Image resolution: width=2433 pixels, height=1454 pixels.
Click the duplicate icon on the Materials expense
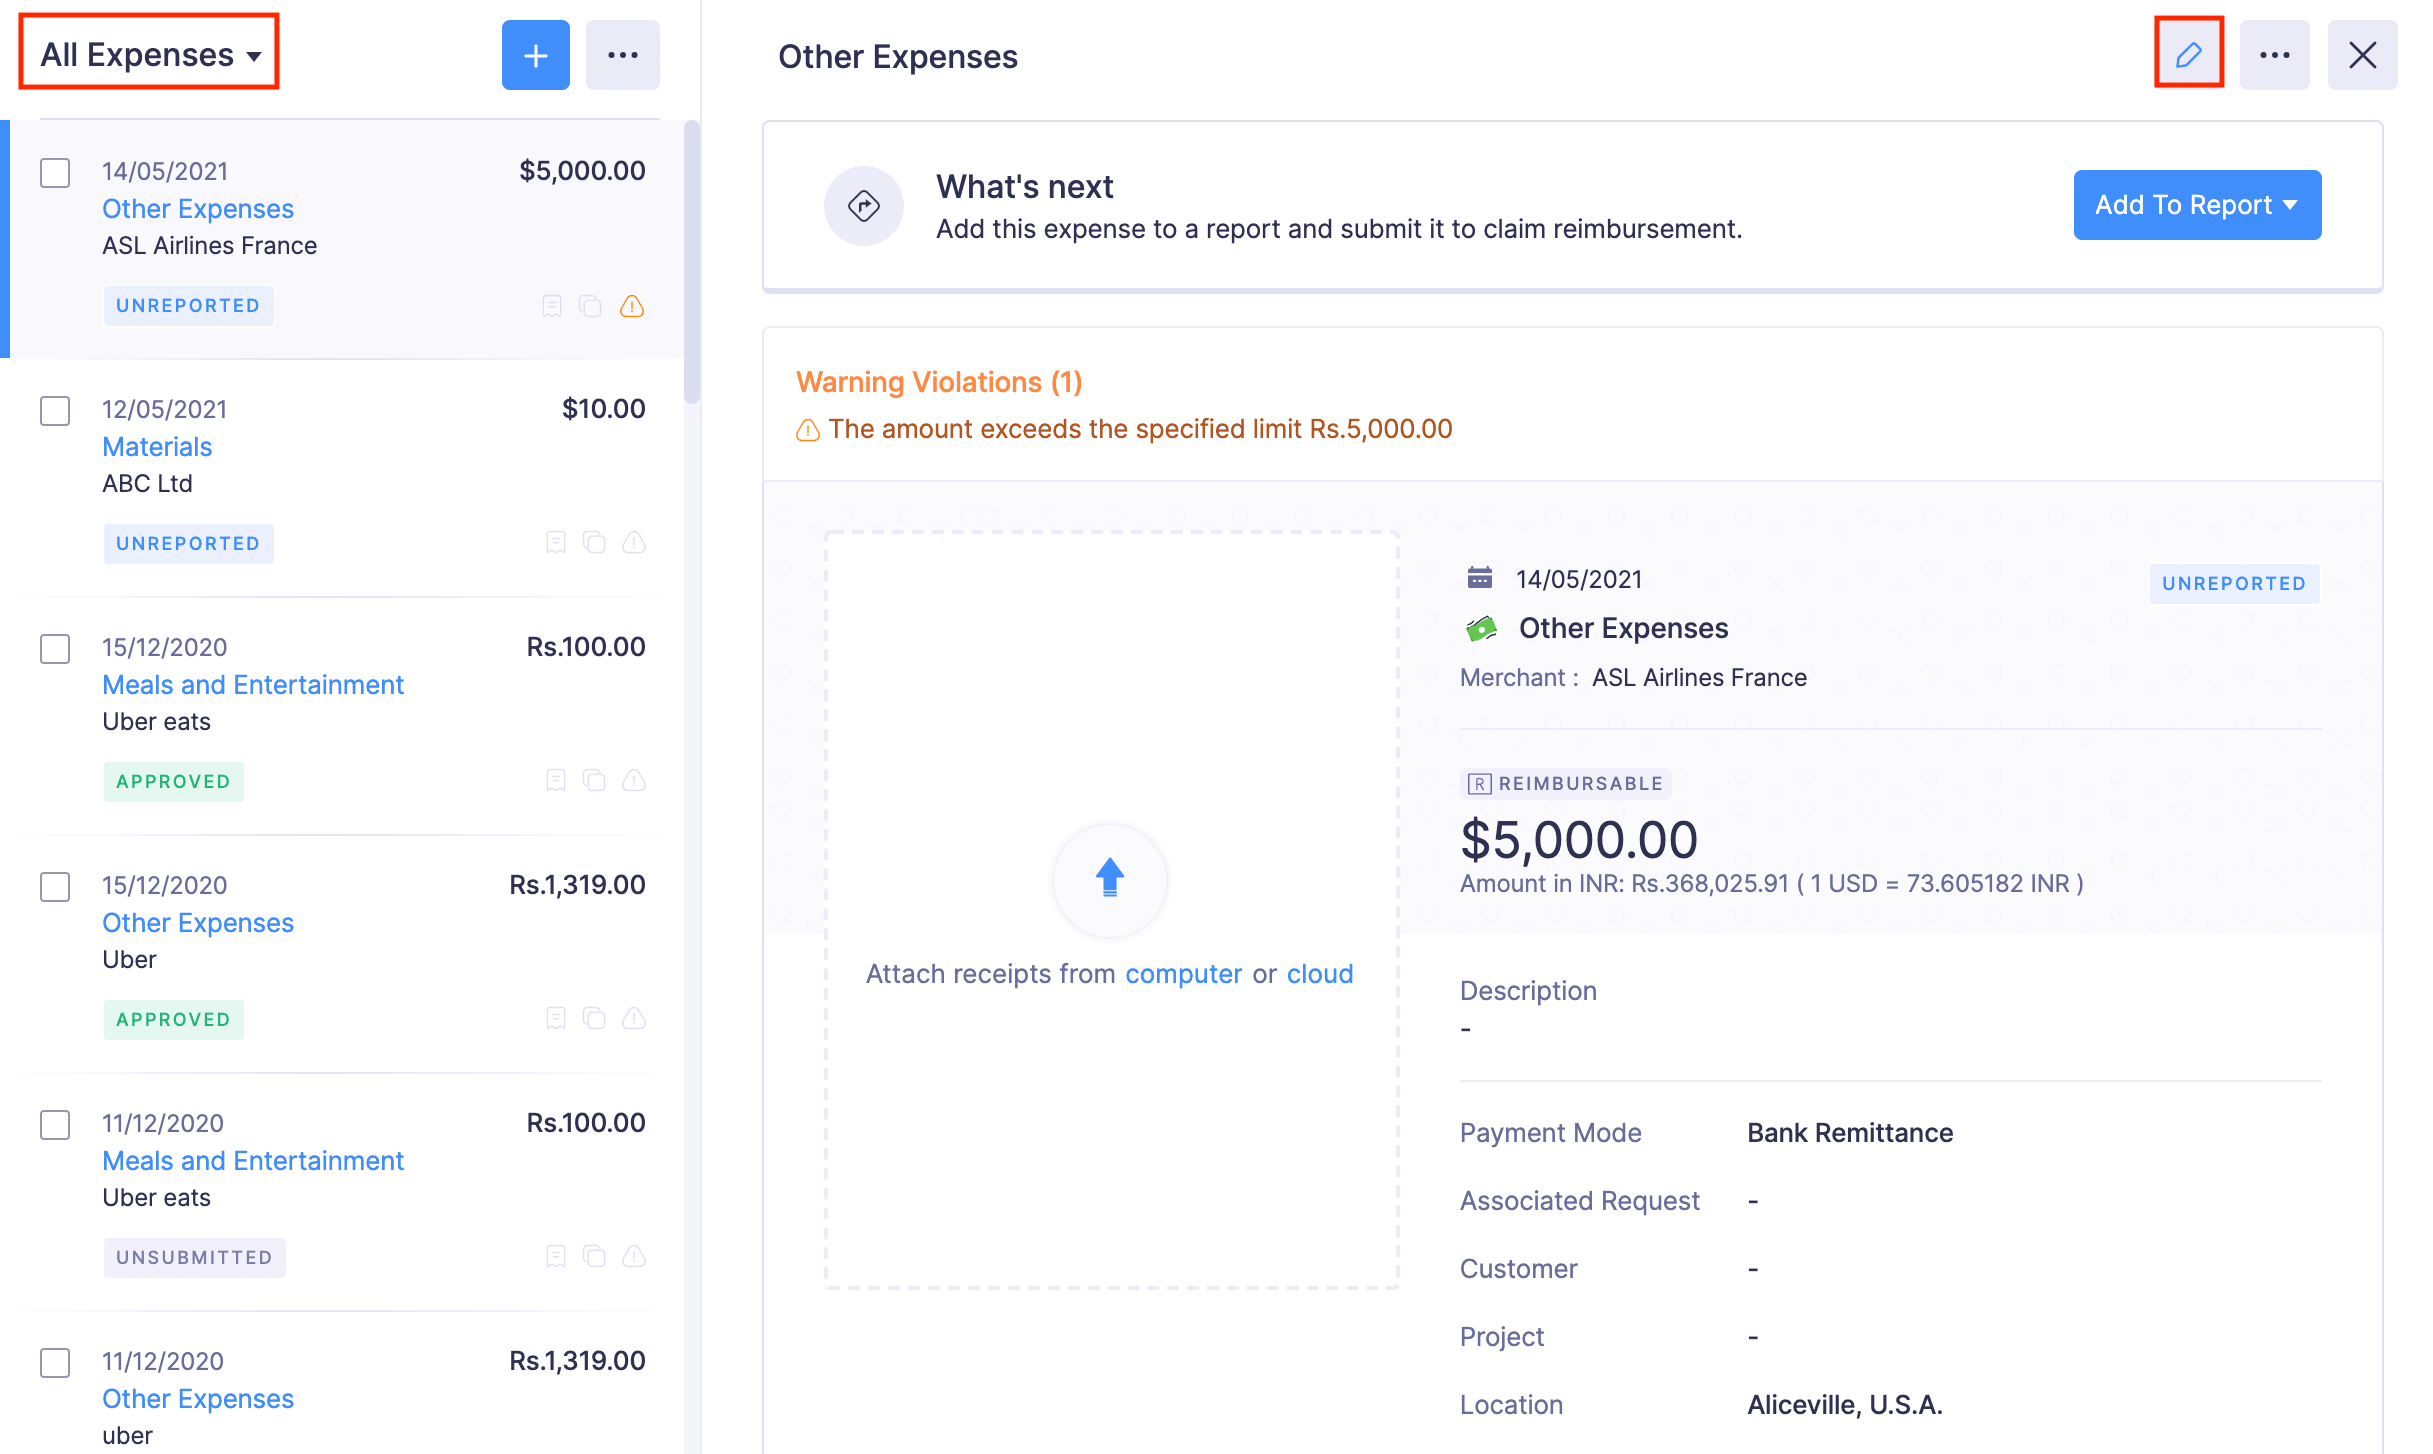[x=595, y=543]
